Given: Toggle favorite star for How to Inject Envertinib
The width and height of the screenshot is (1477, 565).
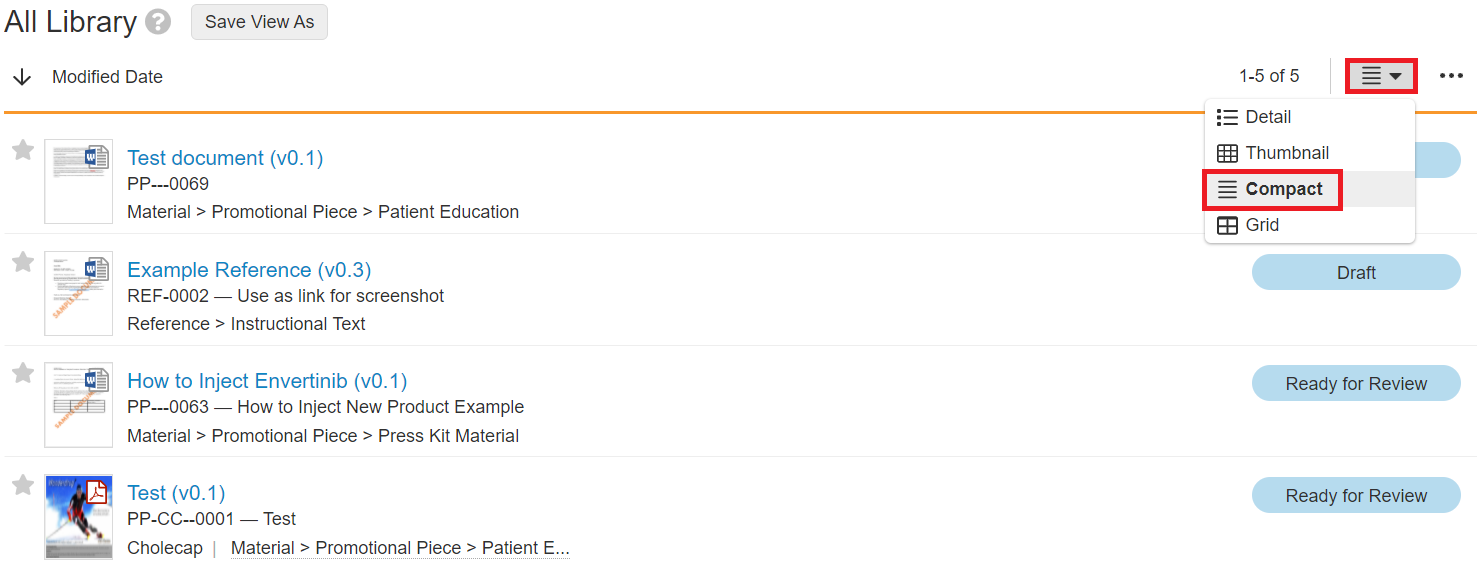Looking at the screenshot, I should [23, 373].
